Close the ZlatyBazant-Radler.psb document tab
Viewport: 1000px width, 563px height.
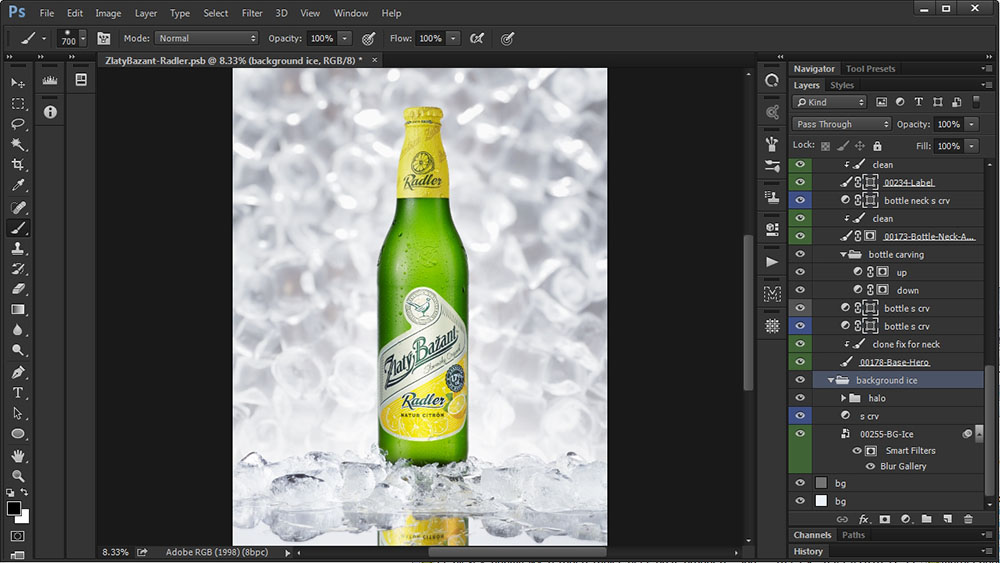coord(374,60)
